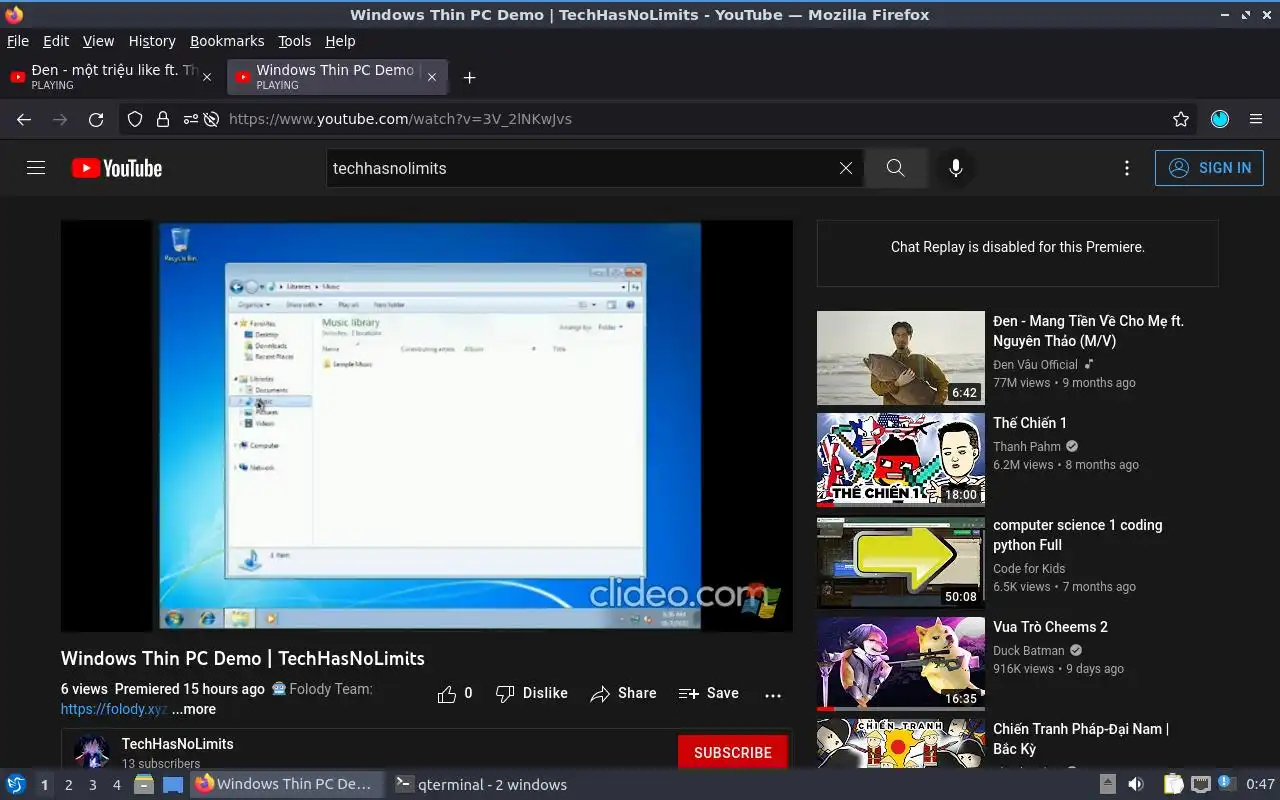Open clipboard manager tray icon
1280x800 pixels.
tap(1174, 784)
